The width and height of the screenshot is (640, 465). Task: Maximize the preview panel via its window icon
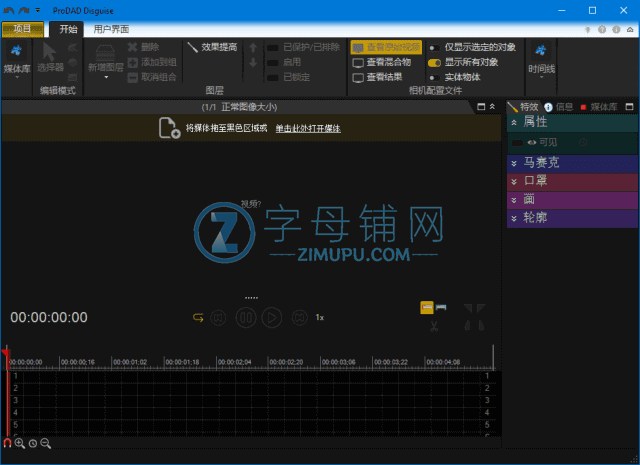[x=481, y=107]
